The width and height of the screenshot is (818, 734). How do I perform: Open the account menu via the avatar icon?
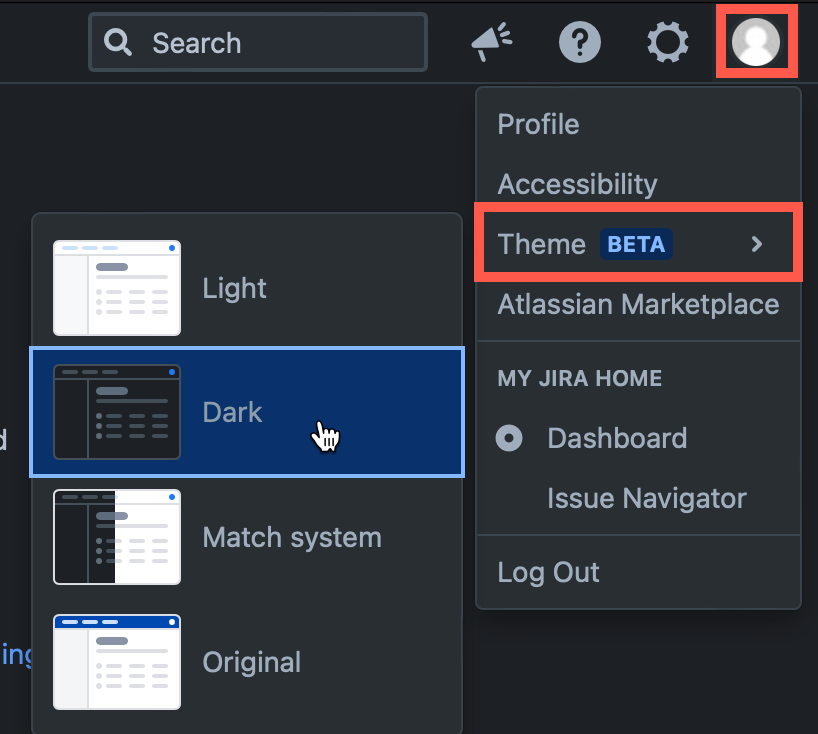(756, 42)
